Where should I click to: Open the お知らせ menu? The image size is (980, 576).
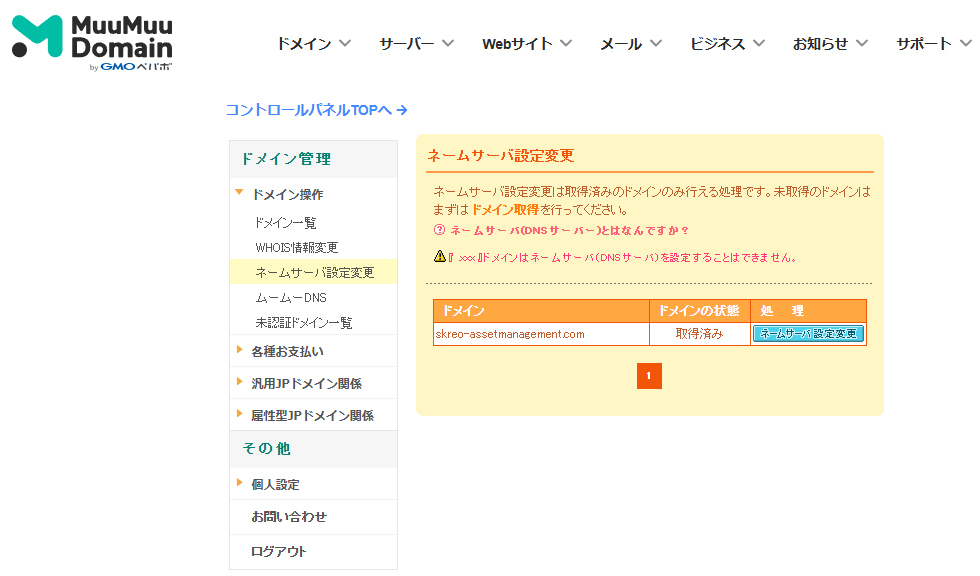(x=830, y=44)
